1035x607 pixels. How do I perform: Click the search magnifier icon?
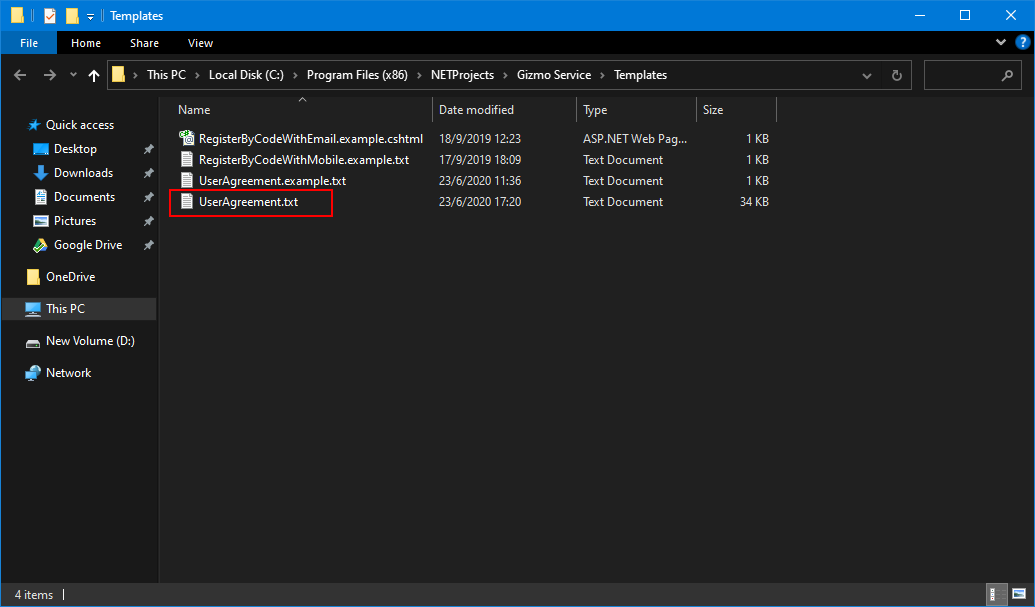pyautogui.click(x=1007, y=75)
